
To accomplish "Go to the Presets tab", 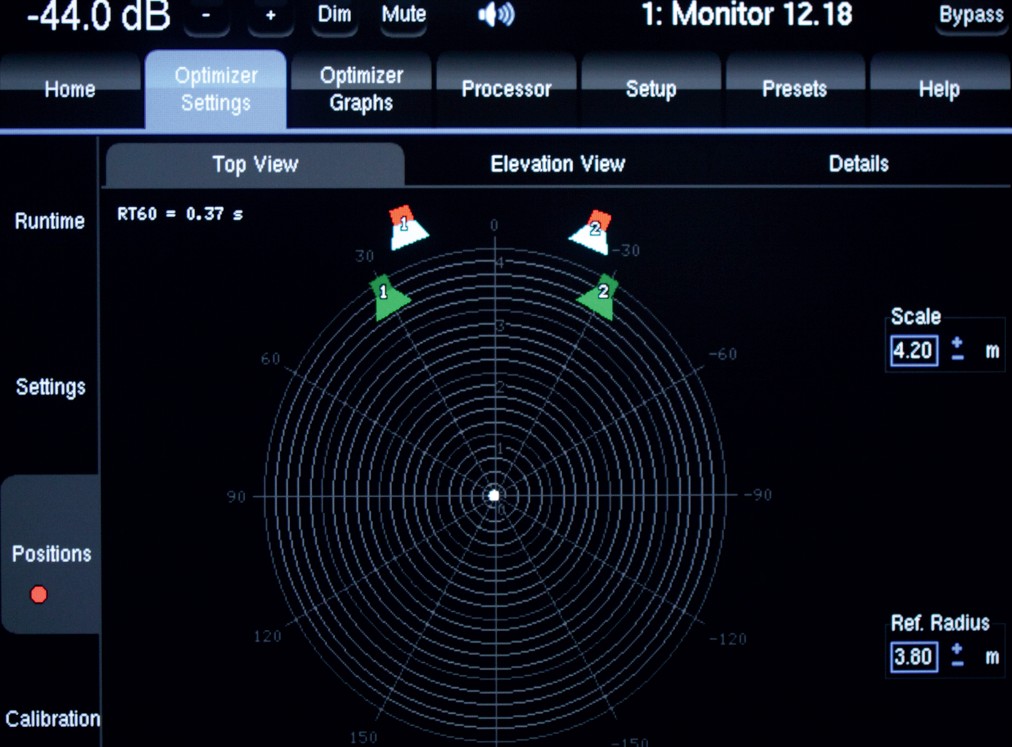I will click(794, 89).
